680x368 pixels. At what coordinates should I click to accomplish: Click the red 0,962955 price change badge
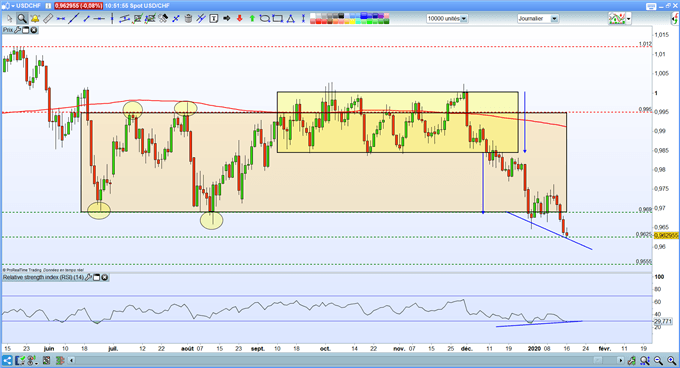coord(78,6)
